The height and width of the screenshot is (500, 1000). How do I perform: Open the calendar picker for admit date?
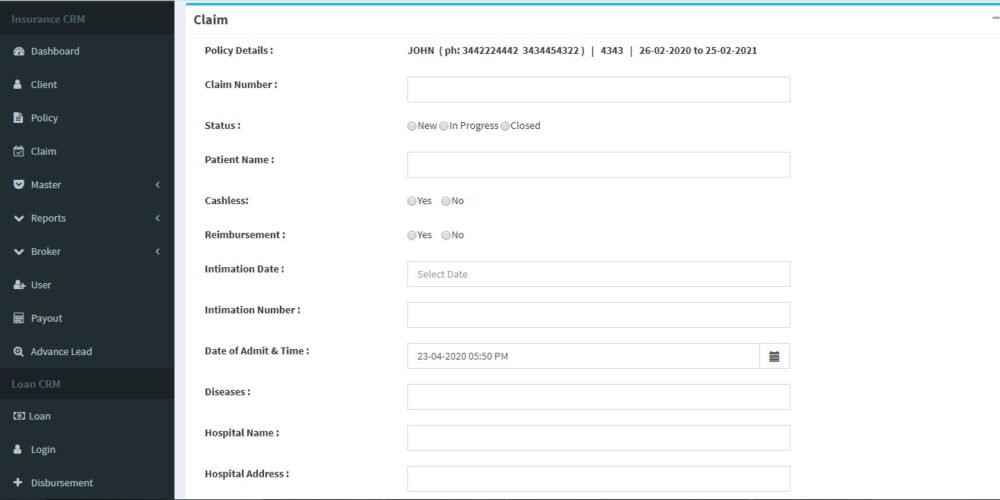(x=774, y=356)
